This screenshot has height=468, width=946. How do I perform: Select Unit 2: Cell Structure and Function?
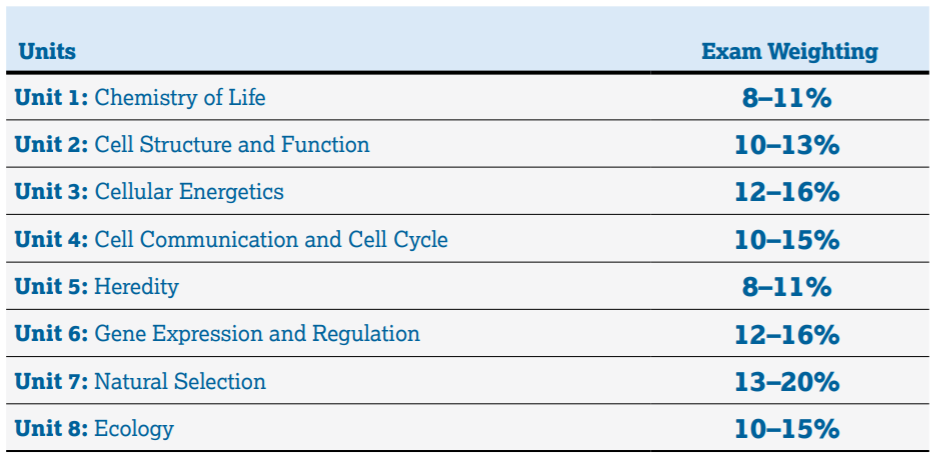192,145
